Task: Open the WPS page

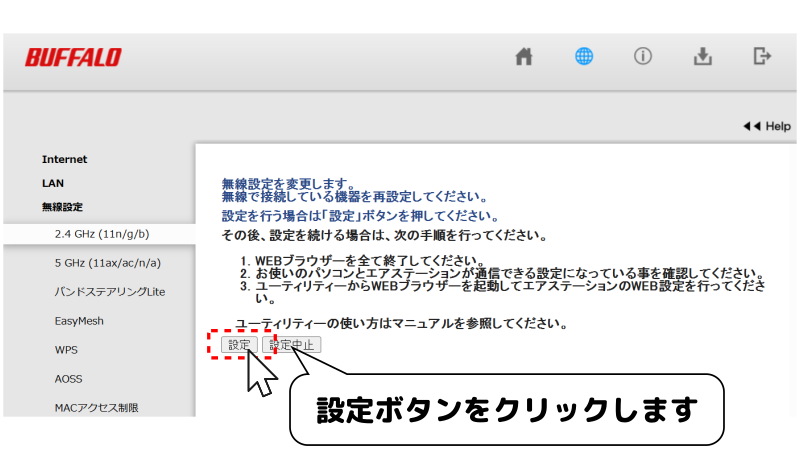Action: (66, 350)
